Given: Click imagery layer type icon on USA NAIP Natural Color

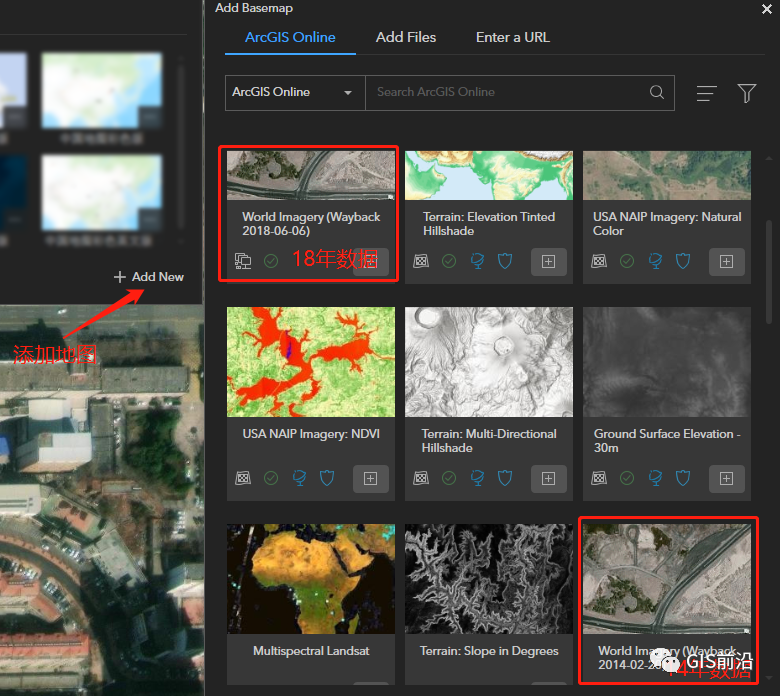Looking at the screenshot, I should point(599,261).
